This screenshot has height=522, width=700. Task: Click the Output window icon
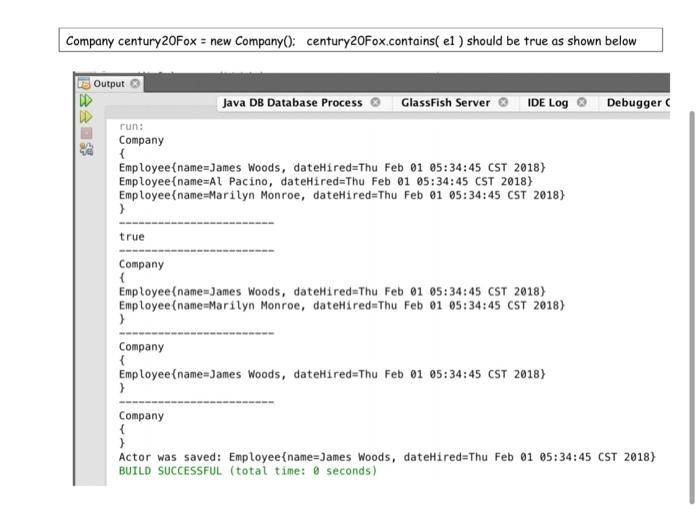coord(84,84)
